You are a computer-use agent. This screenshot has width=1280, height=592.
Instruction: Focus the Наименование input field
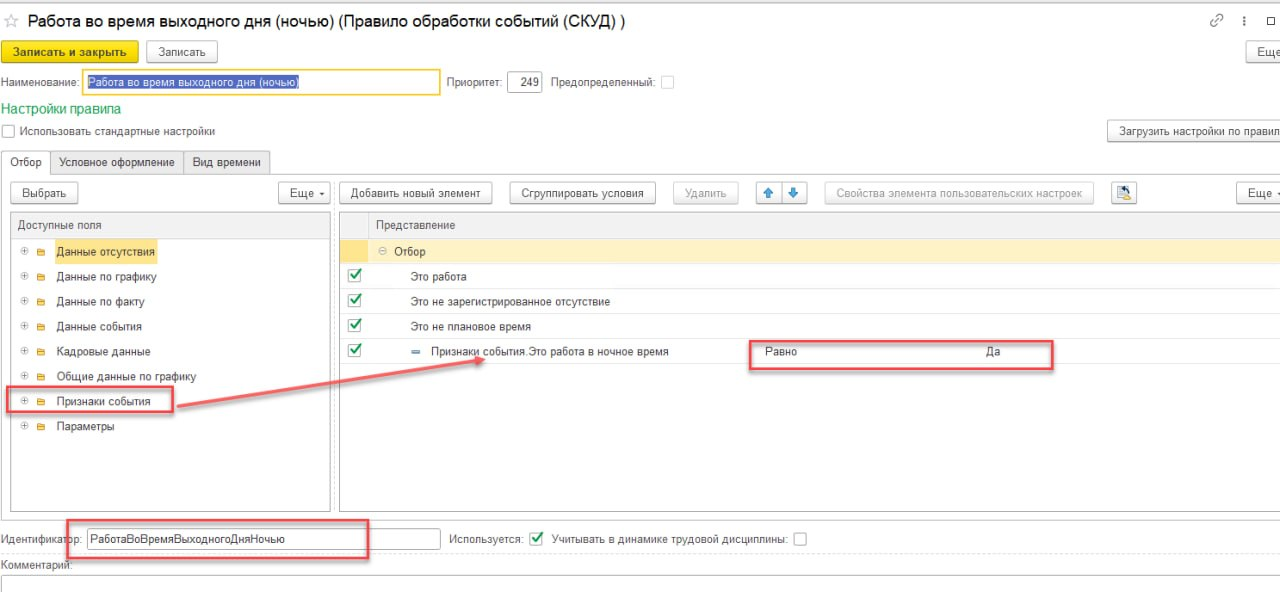point(261,82)
